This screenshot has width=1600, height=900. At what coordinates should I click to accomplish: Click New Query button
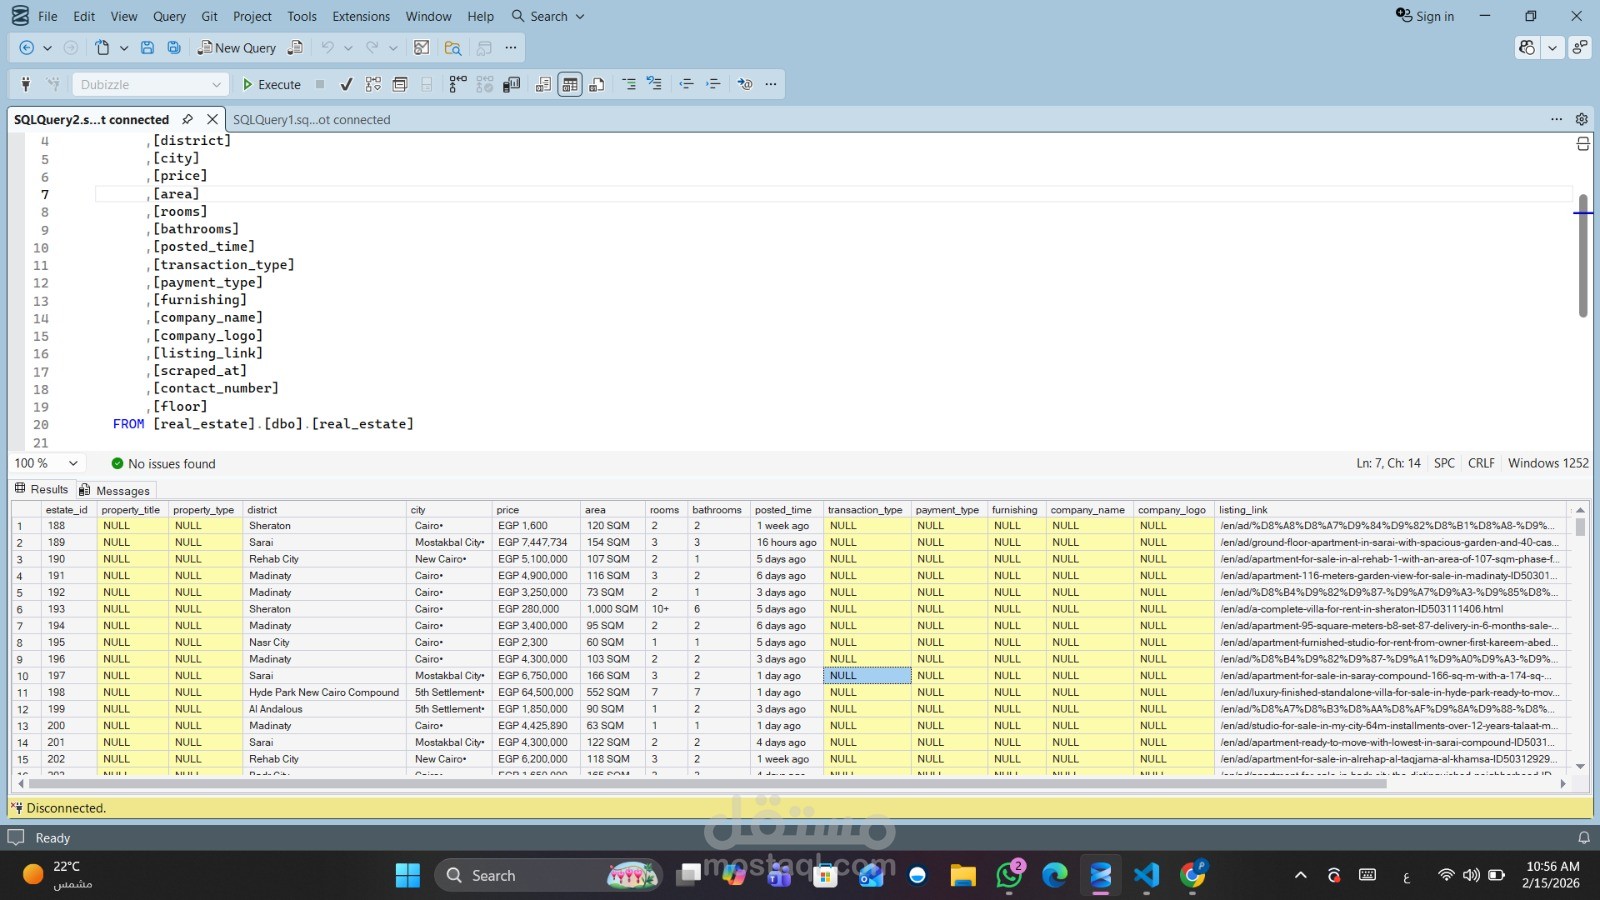pos(236,48)
